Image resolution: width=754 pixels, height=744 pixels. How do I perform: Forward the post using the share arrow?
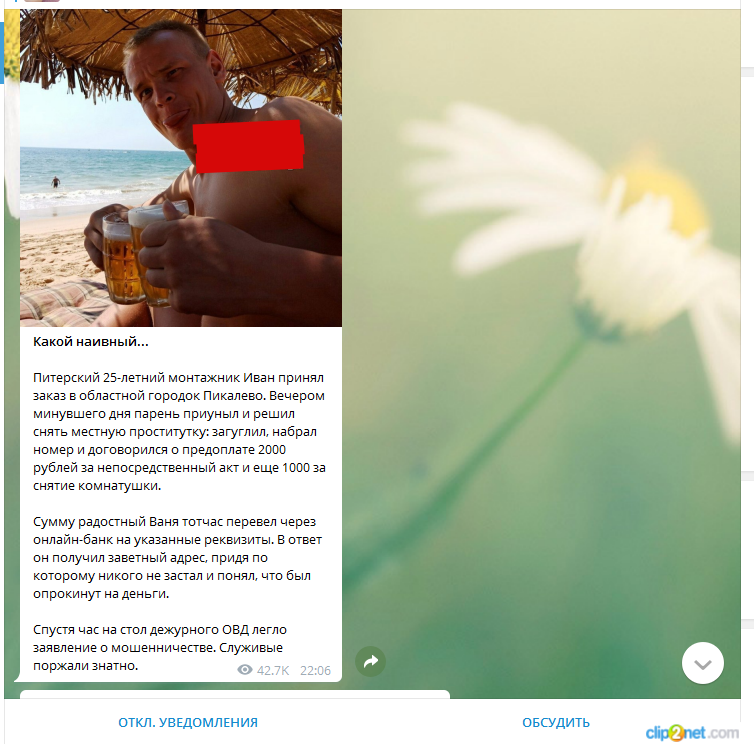[370, 661]
